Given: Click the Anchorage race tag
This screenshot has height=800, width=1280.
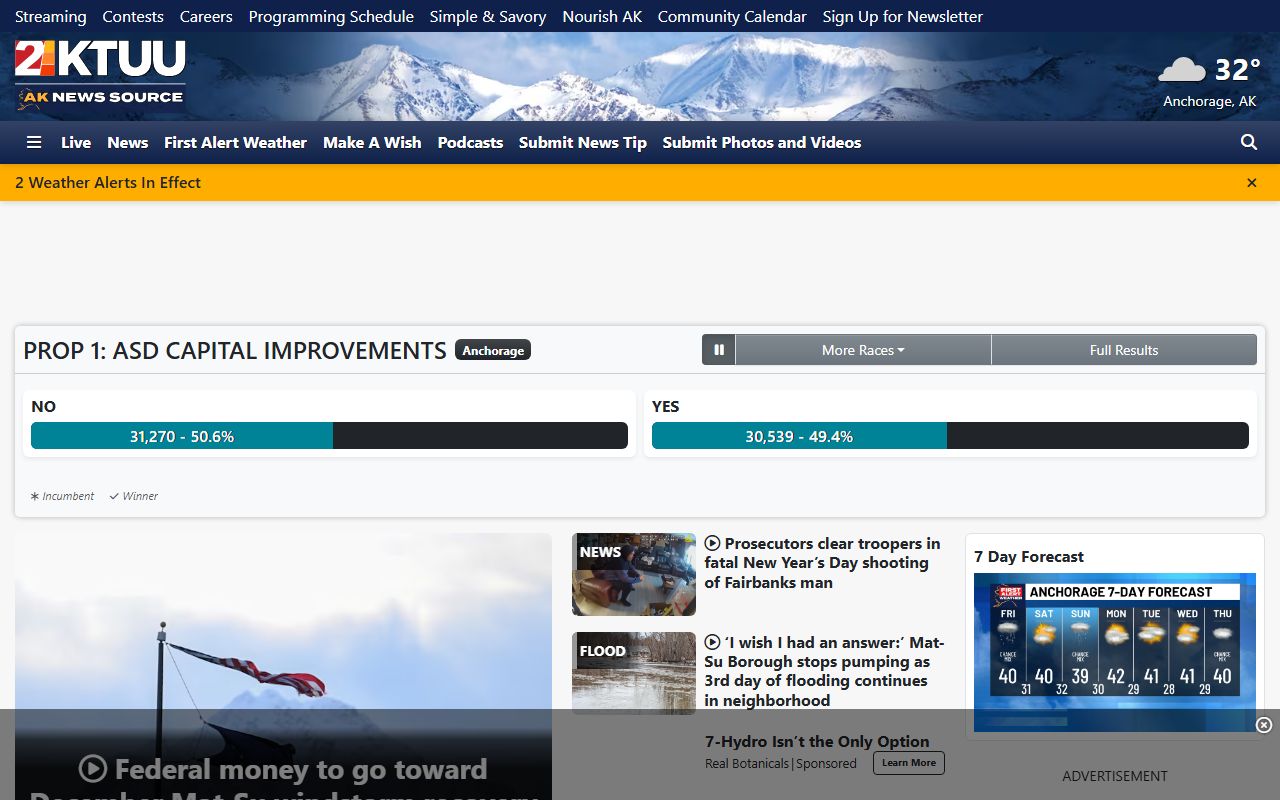Looking at the screenshot, I should [493, 350].
